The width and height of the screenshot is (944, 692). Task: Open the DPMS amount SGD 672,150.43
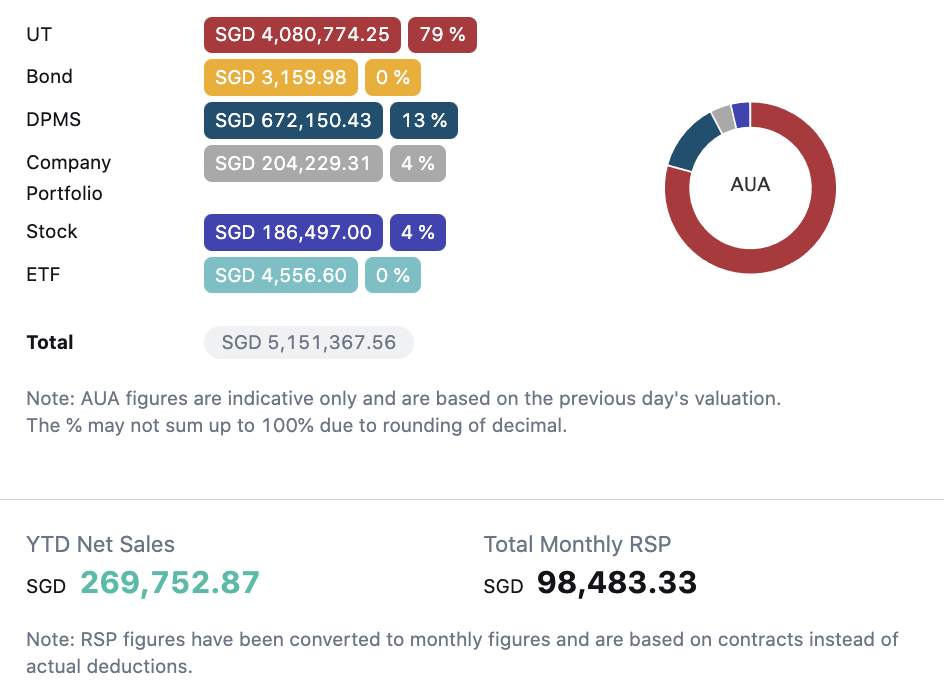click(x=293, y=121)
